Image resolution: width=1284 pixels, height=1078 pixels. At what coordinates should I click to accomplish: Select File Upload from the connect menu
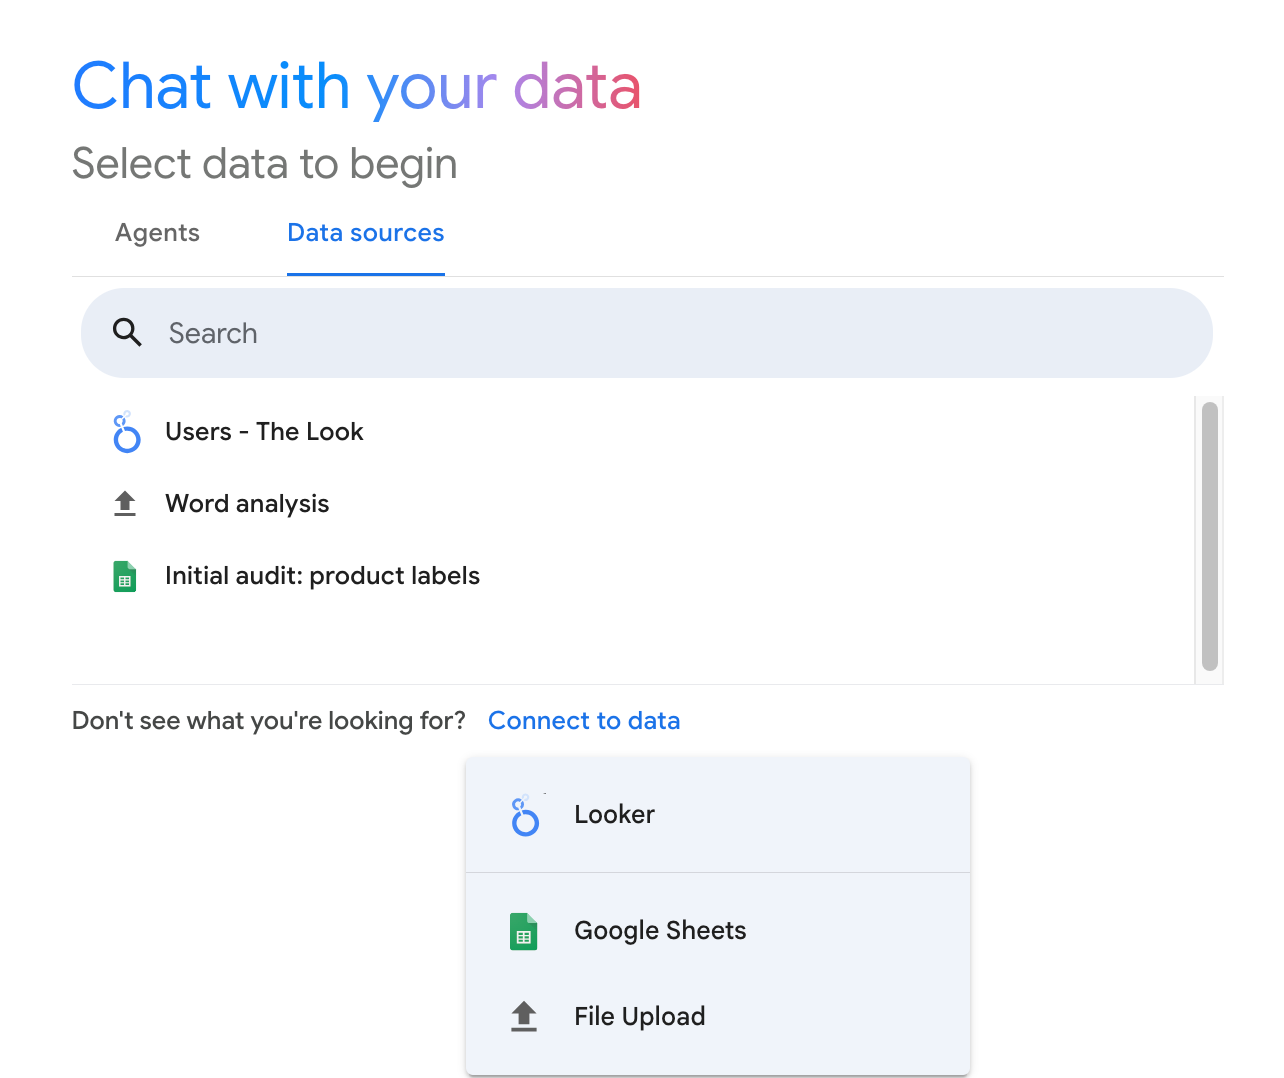coord(639,1017)
